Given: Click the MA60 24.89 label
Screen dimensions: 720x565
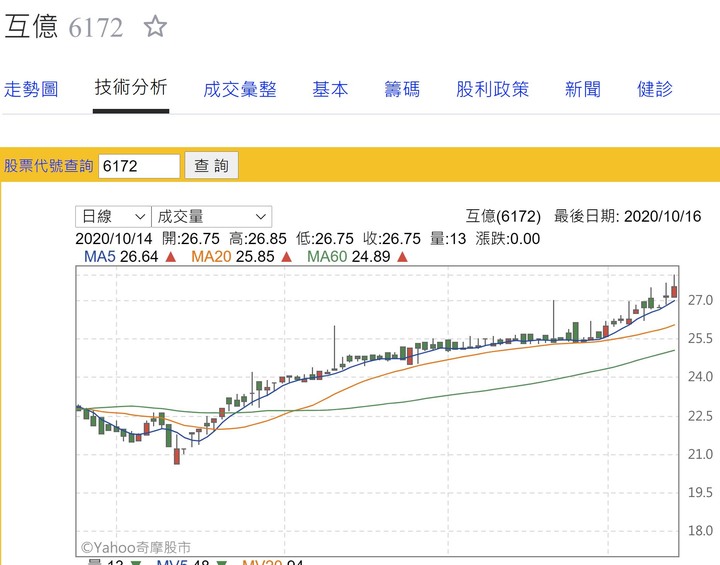Looking at the screenshot, I should coord(349,256).
